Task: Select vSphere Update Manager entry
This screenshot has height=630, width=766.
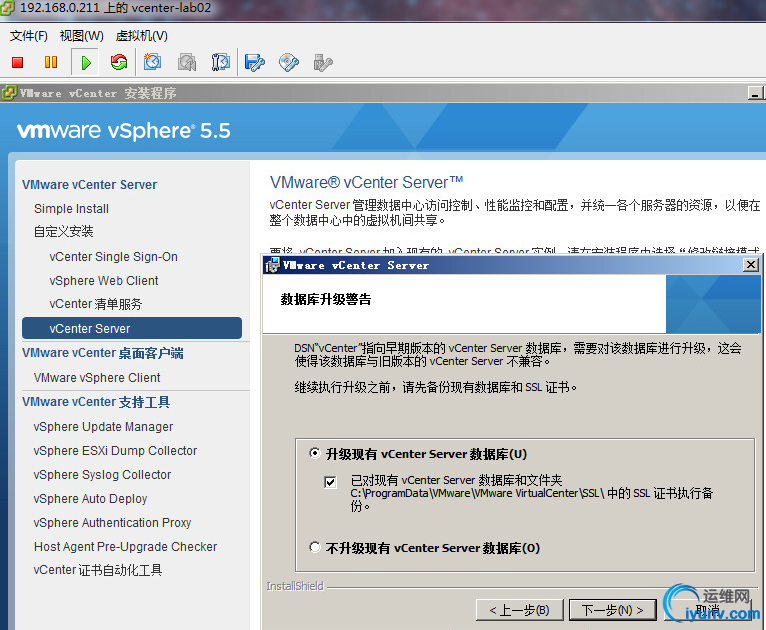Action: pyautogui.click(x=103, y=426)
